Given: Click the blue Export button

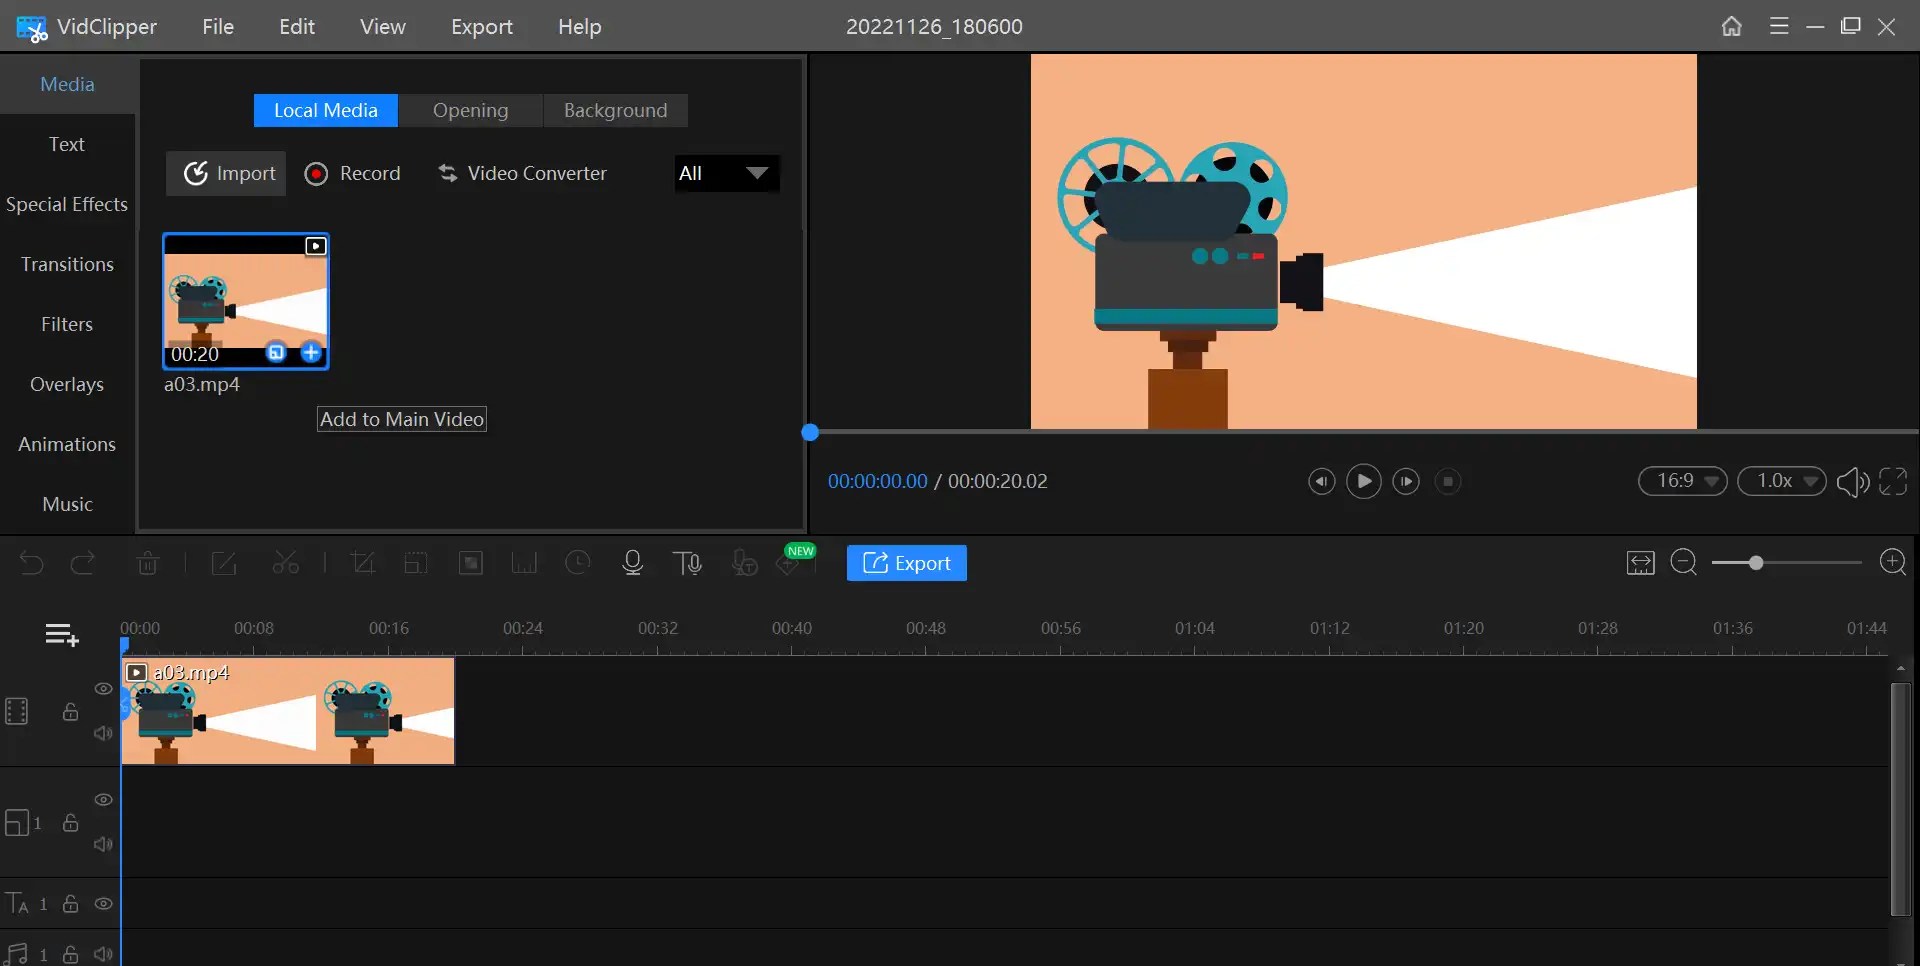Looking at the screenshot, I should click(x=905, y=562).
